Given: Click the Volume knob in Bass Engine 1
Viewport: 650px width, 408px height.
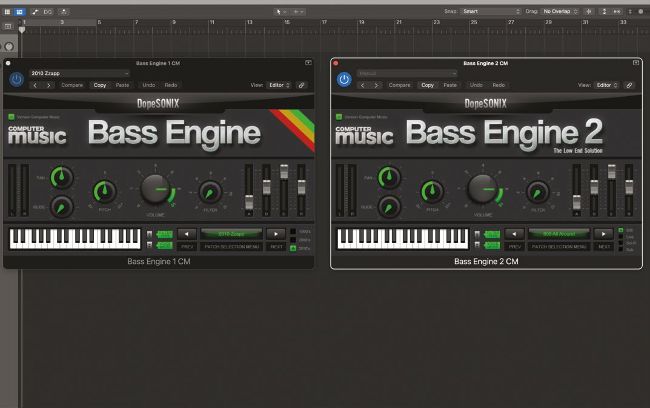Looking at the screenshot, I should click(x=155, y=189).
